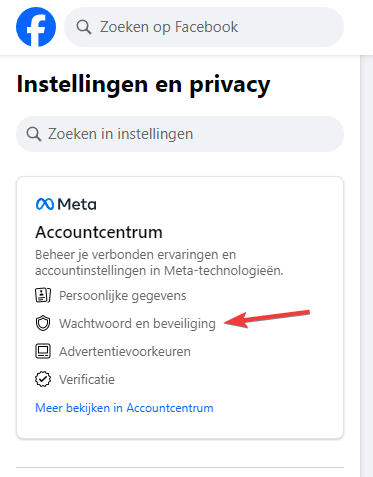373x477 pixels.
Task: Click the personal details ID card icon
Action: click(x=43, y=295)
